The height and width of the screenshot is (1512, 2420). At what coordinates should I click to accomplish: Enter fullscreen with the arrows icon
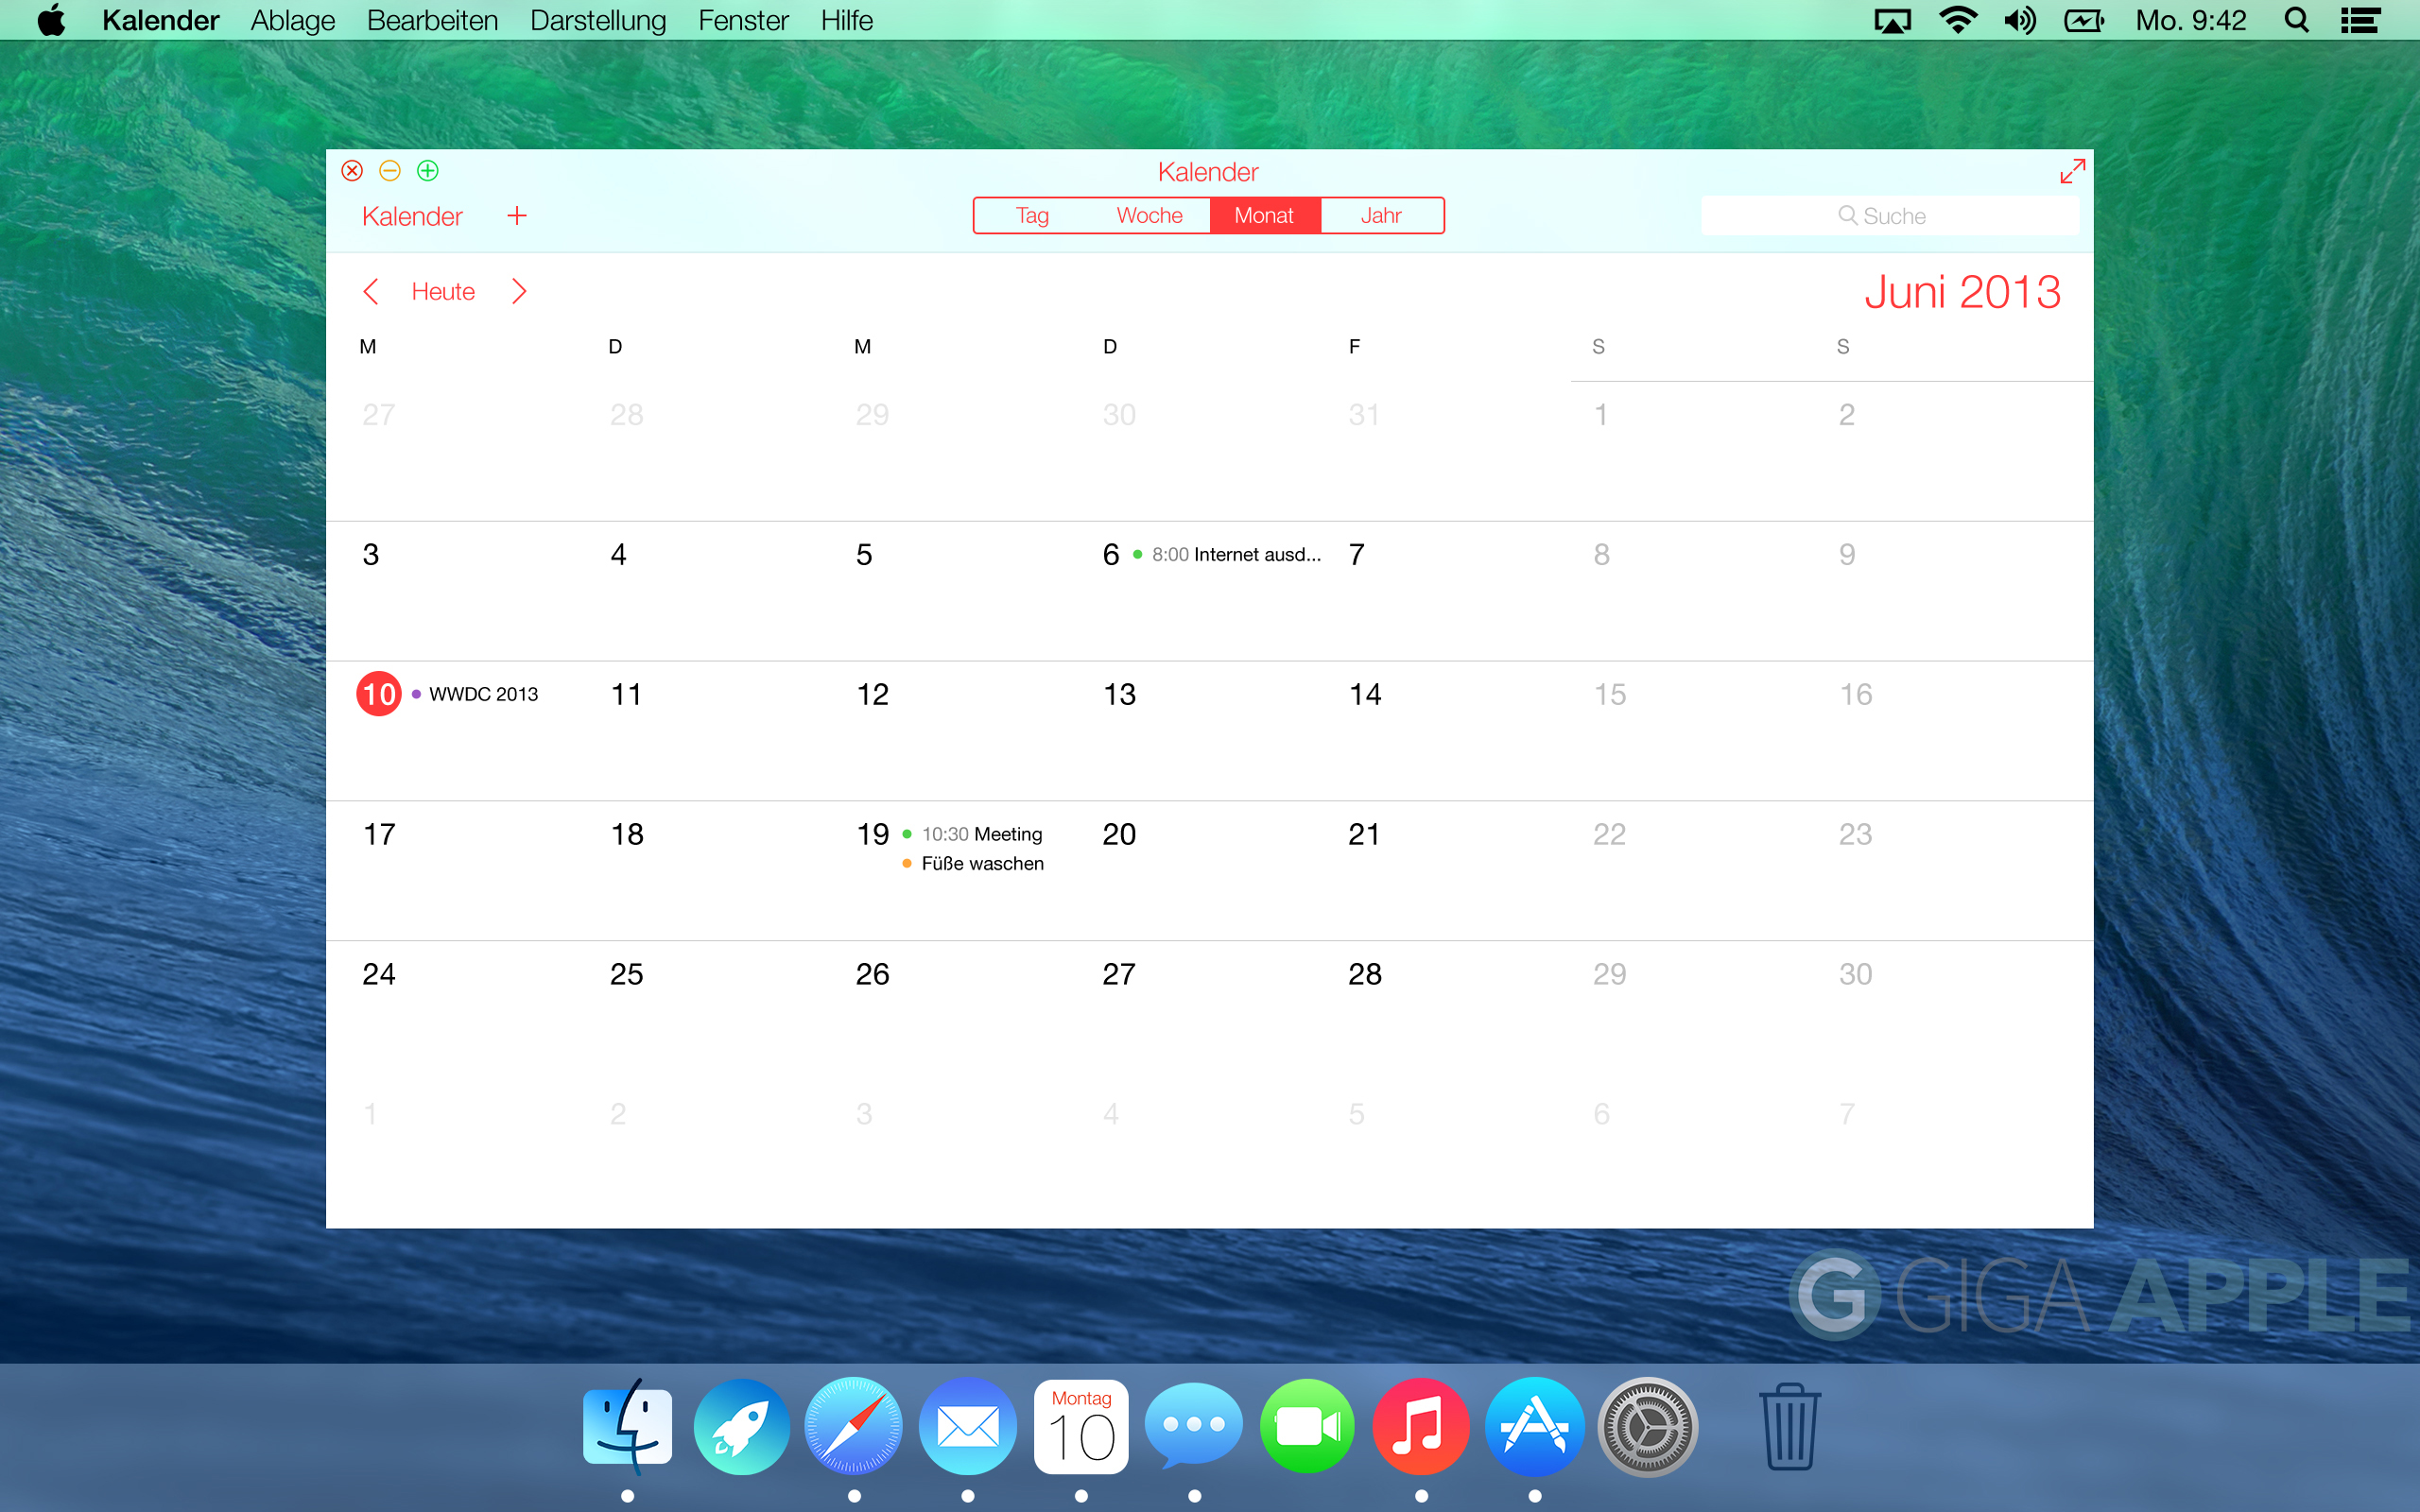coord(2072,171)
